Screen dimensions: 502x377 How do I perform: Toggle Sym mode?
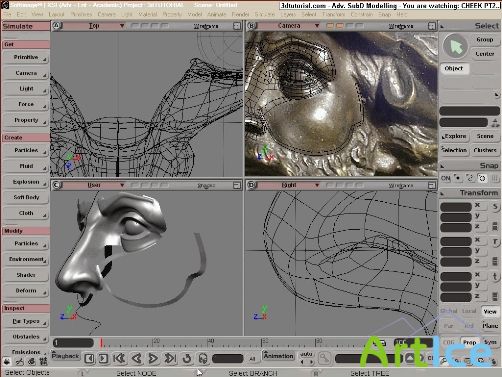490,342
